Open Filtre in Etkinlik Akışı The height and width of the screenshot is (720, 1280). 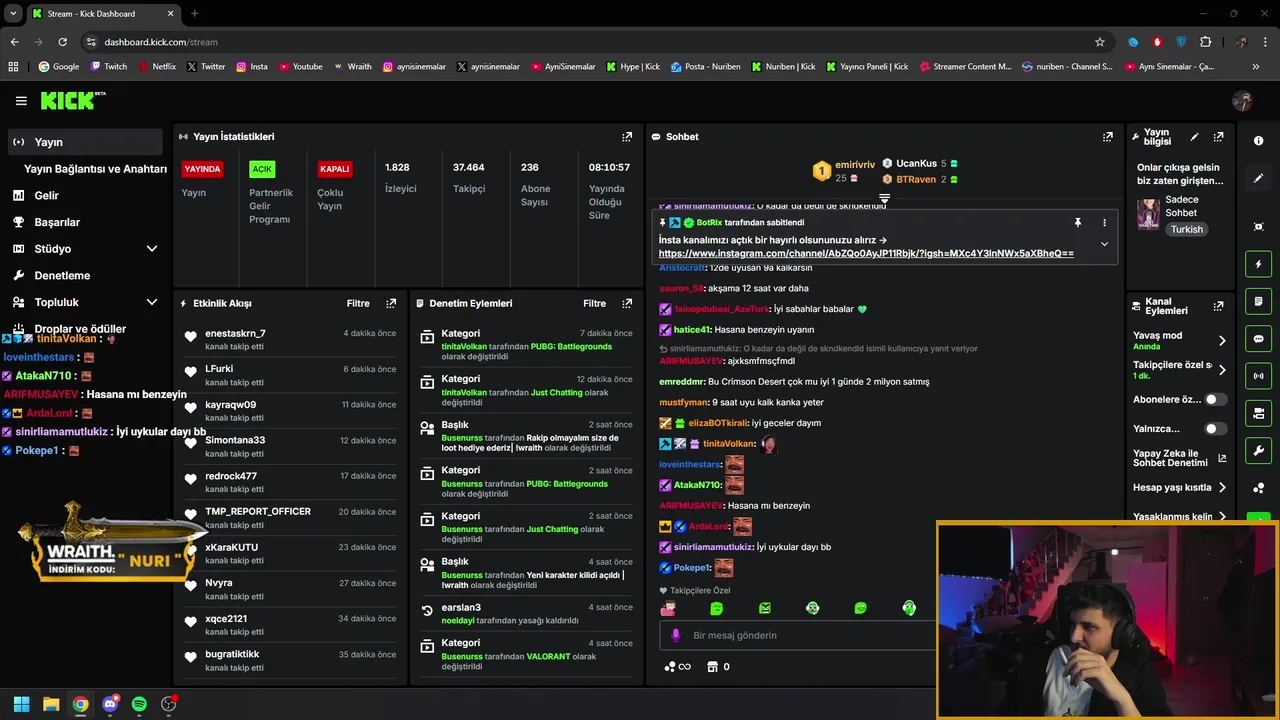358,303
